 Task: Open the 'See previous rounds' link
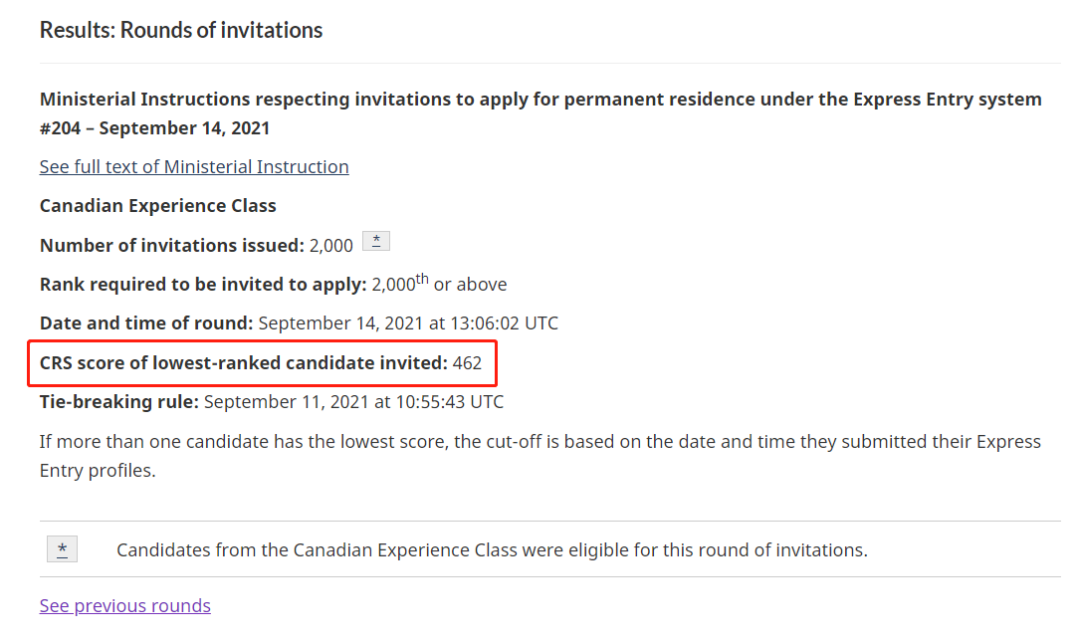[x=125, y=606]
